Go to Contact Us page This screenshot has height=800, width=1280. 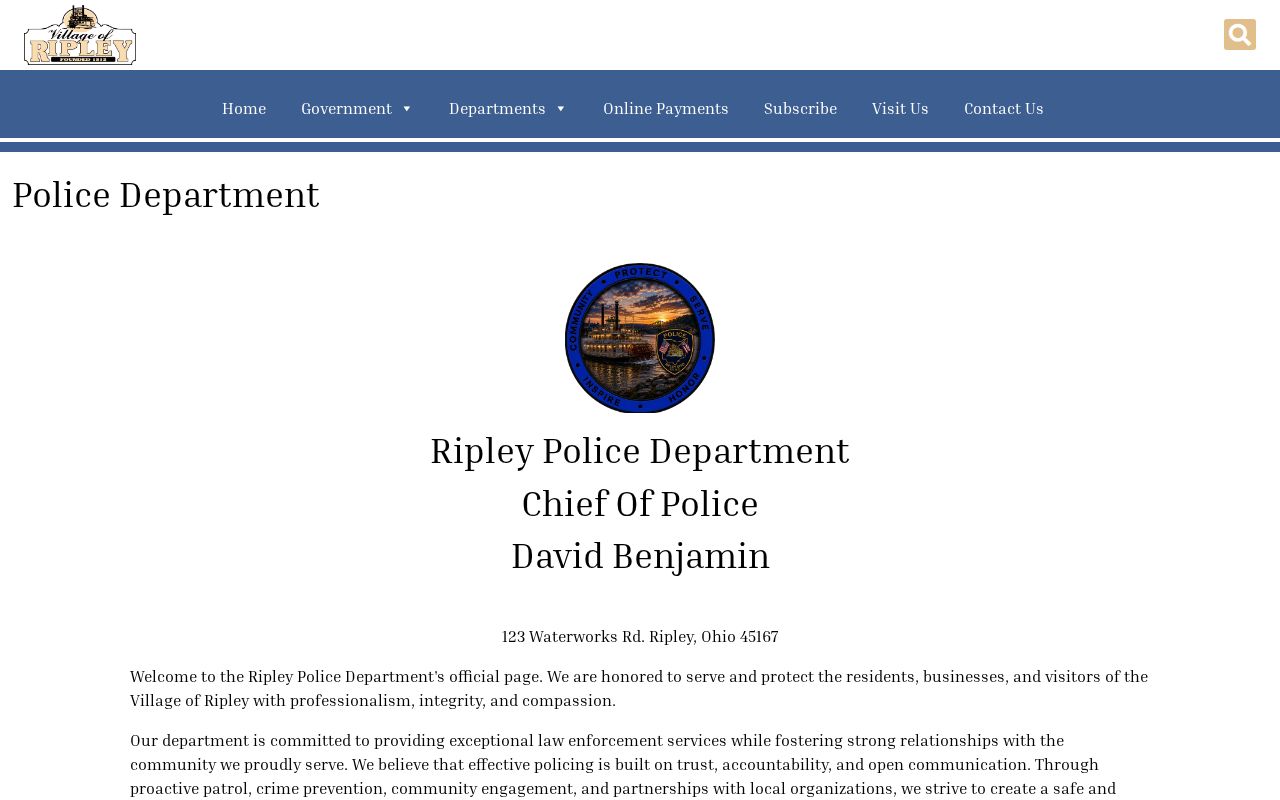1004,108
